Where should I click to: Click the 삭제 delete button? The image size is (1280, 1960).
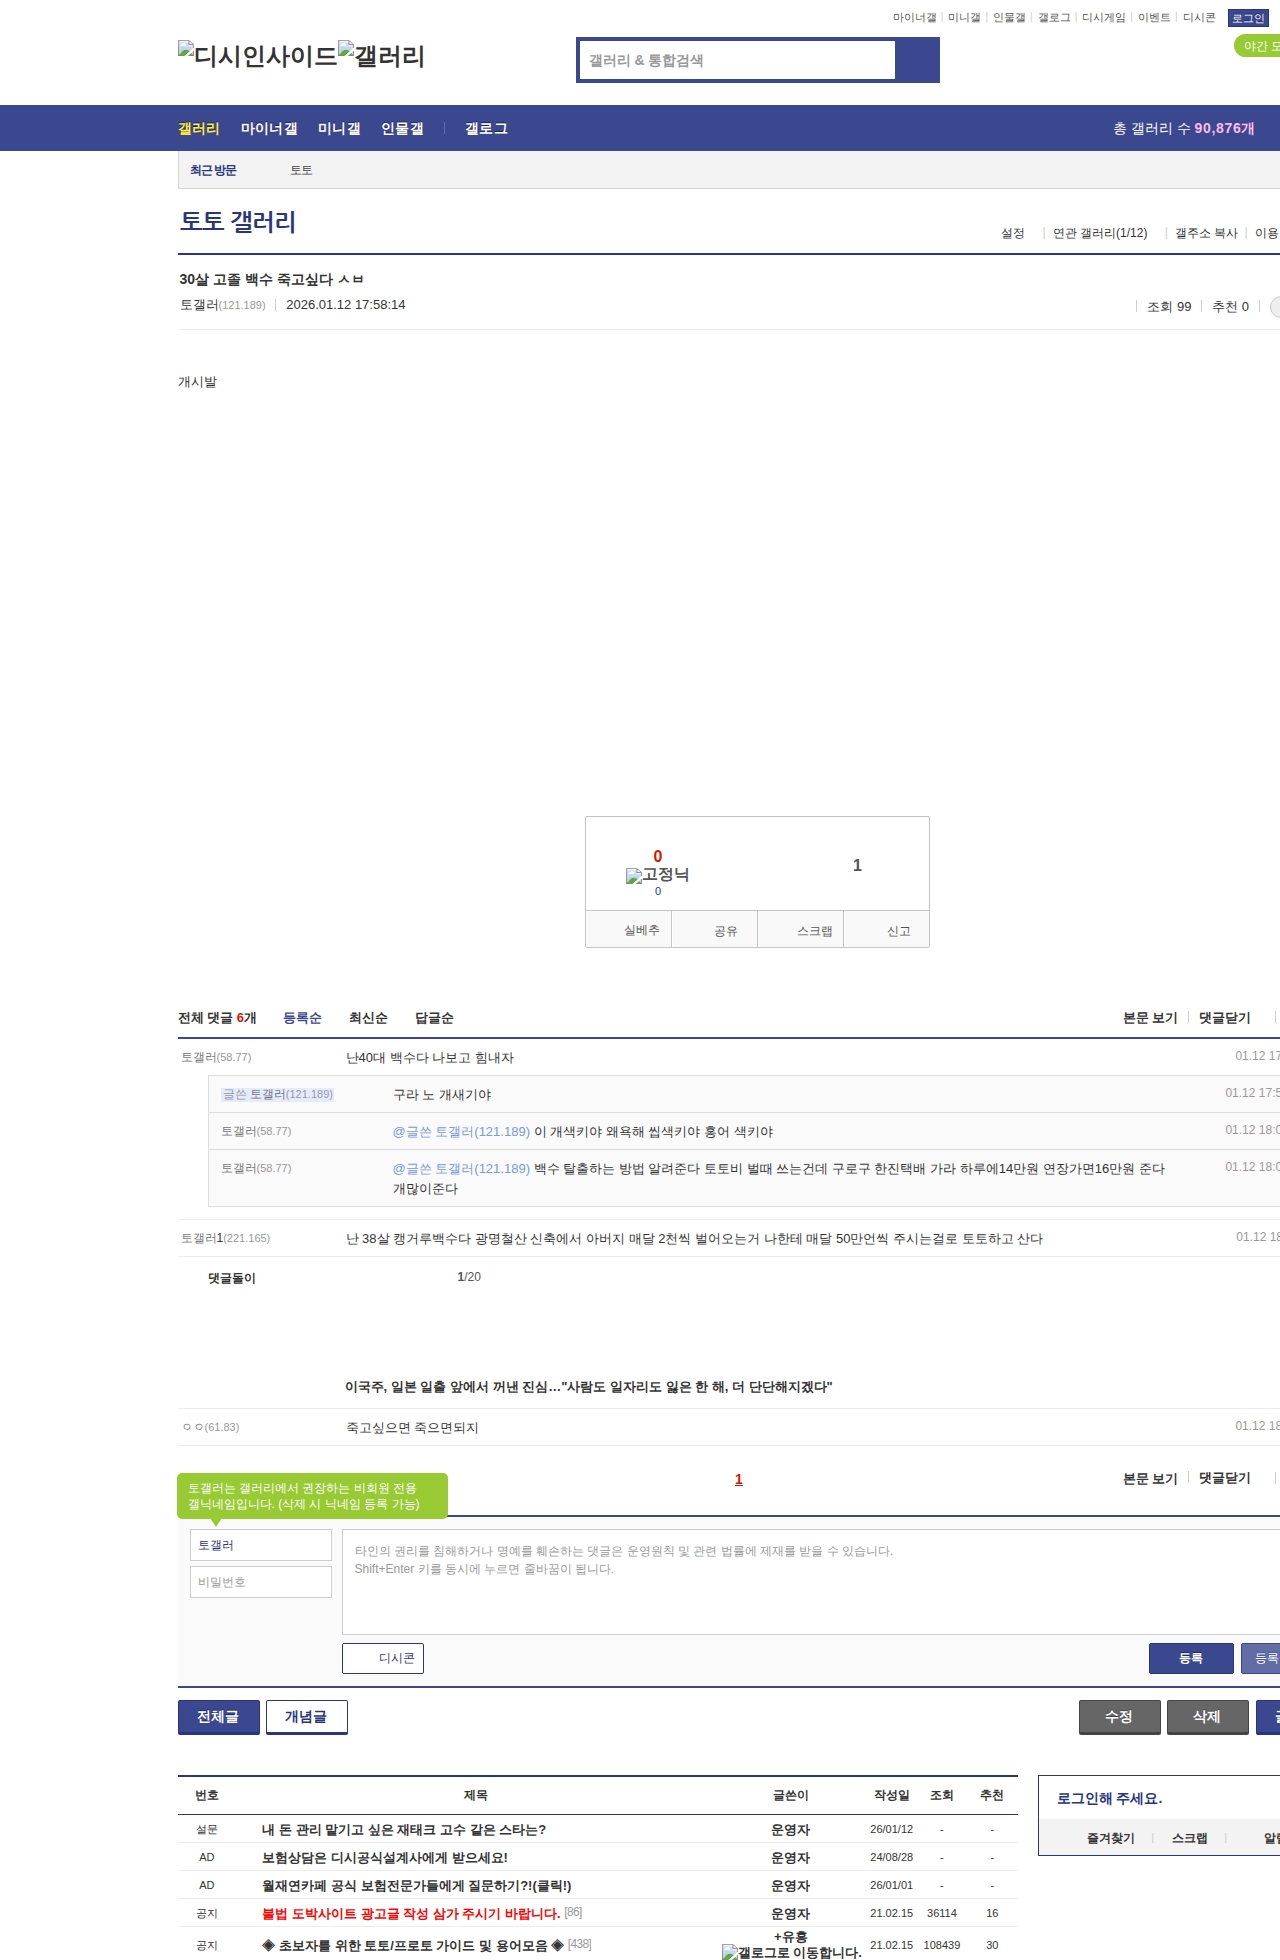click(1208, 1717)
